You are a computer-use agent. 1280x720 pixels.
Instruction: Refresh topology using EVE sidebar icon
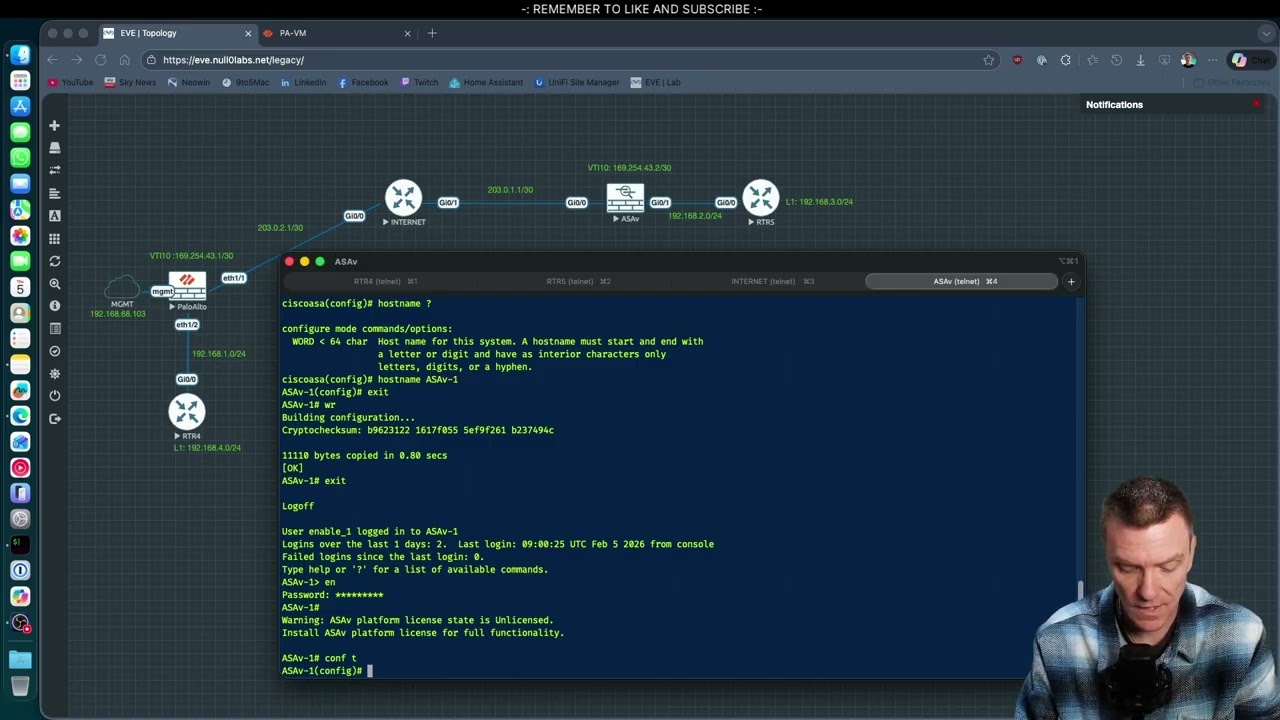(x=55, y=261)
